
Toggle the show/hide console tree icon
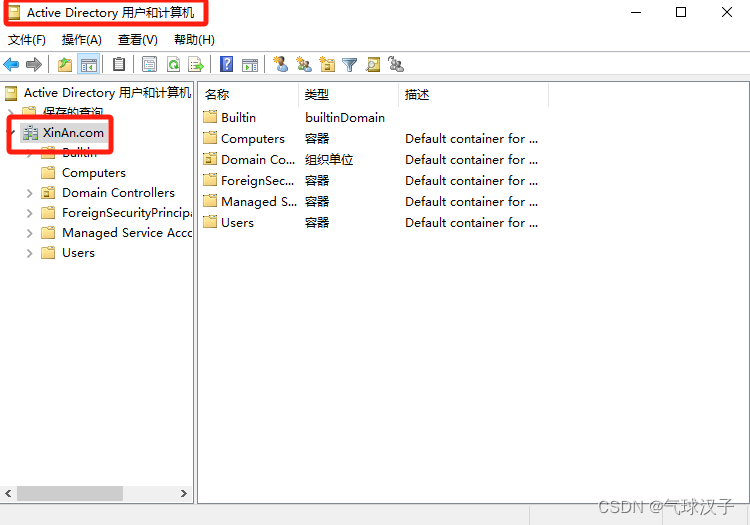pyautogui.click(x=88, y=64)
